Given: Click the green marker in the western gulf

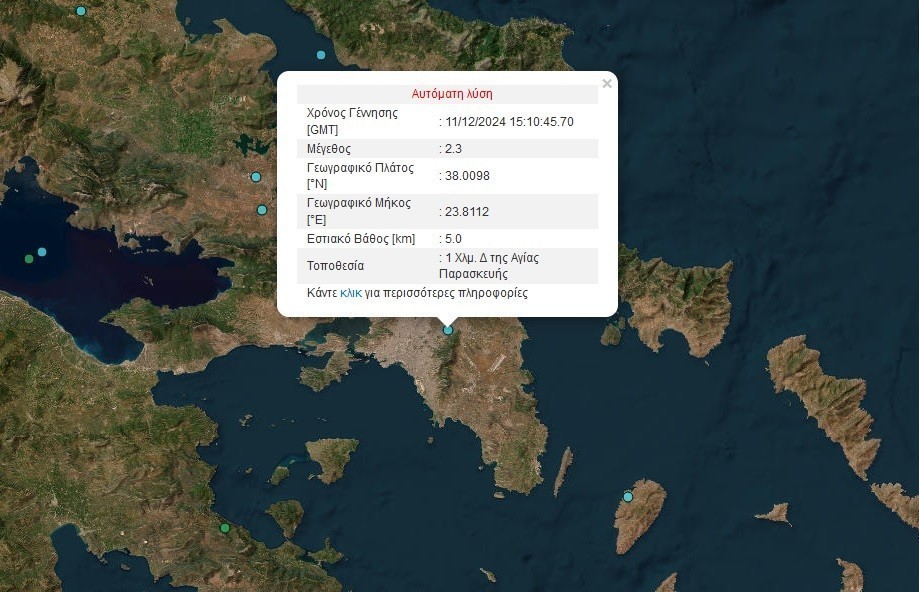Looking at the screenshot, I should 29,259.
